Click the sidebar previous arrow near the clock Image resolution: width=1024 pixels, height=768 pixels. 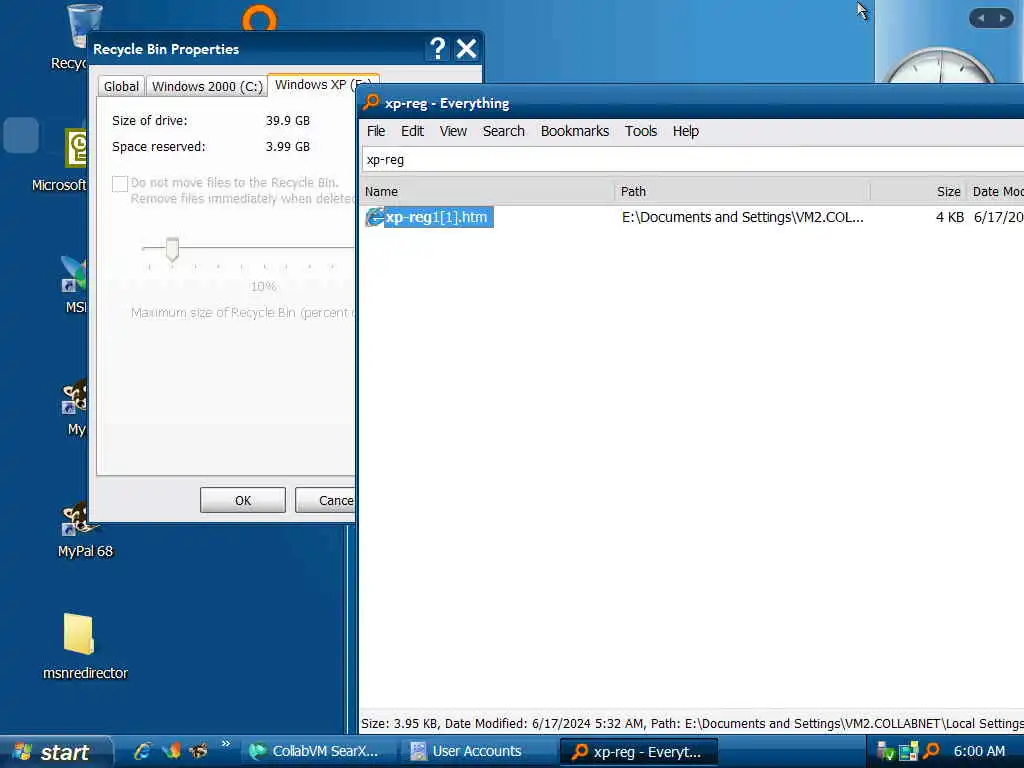[x=981, y=18]
